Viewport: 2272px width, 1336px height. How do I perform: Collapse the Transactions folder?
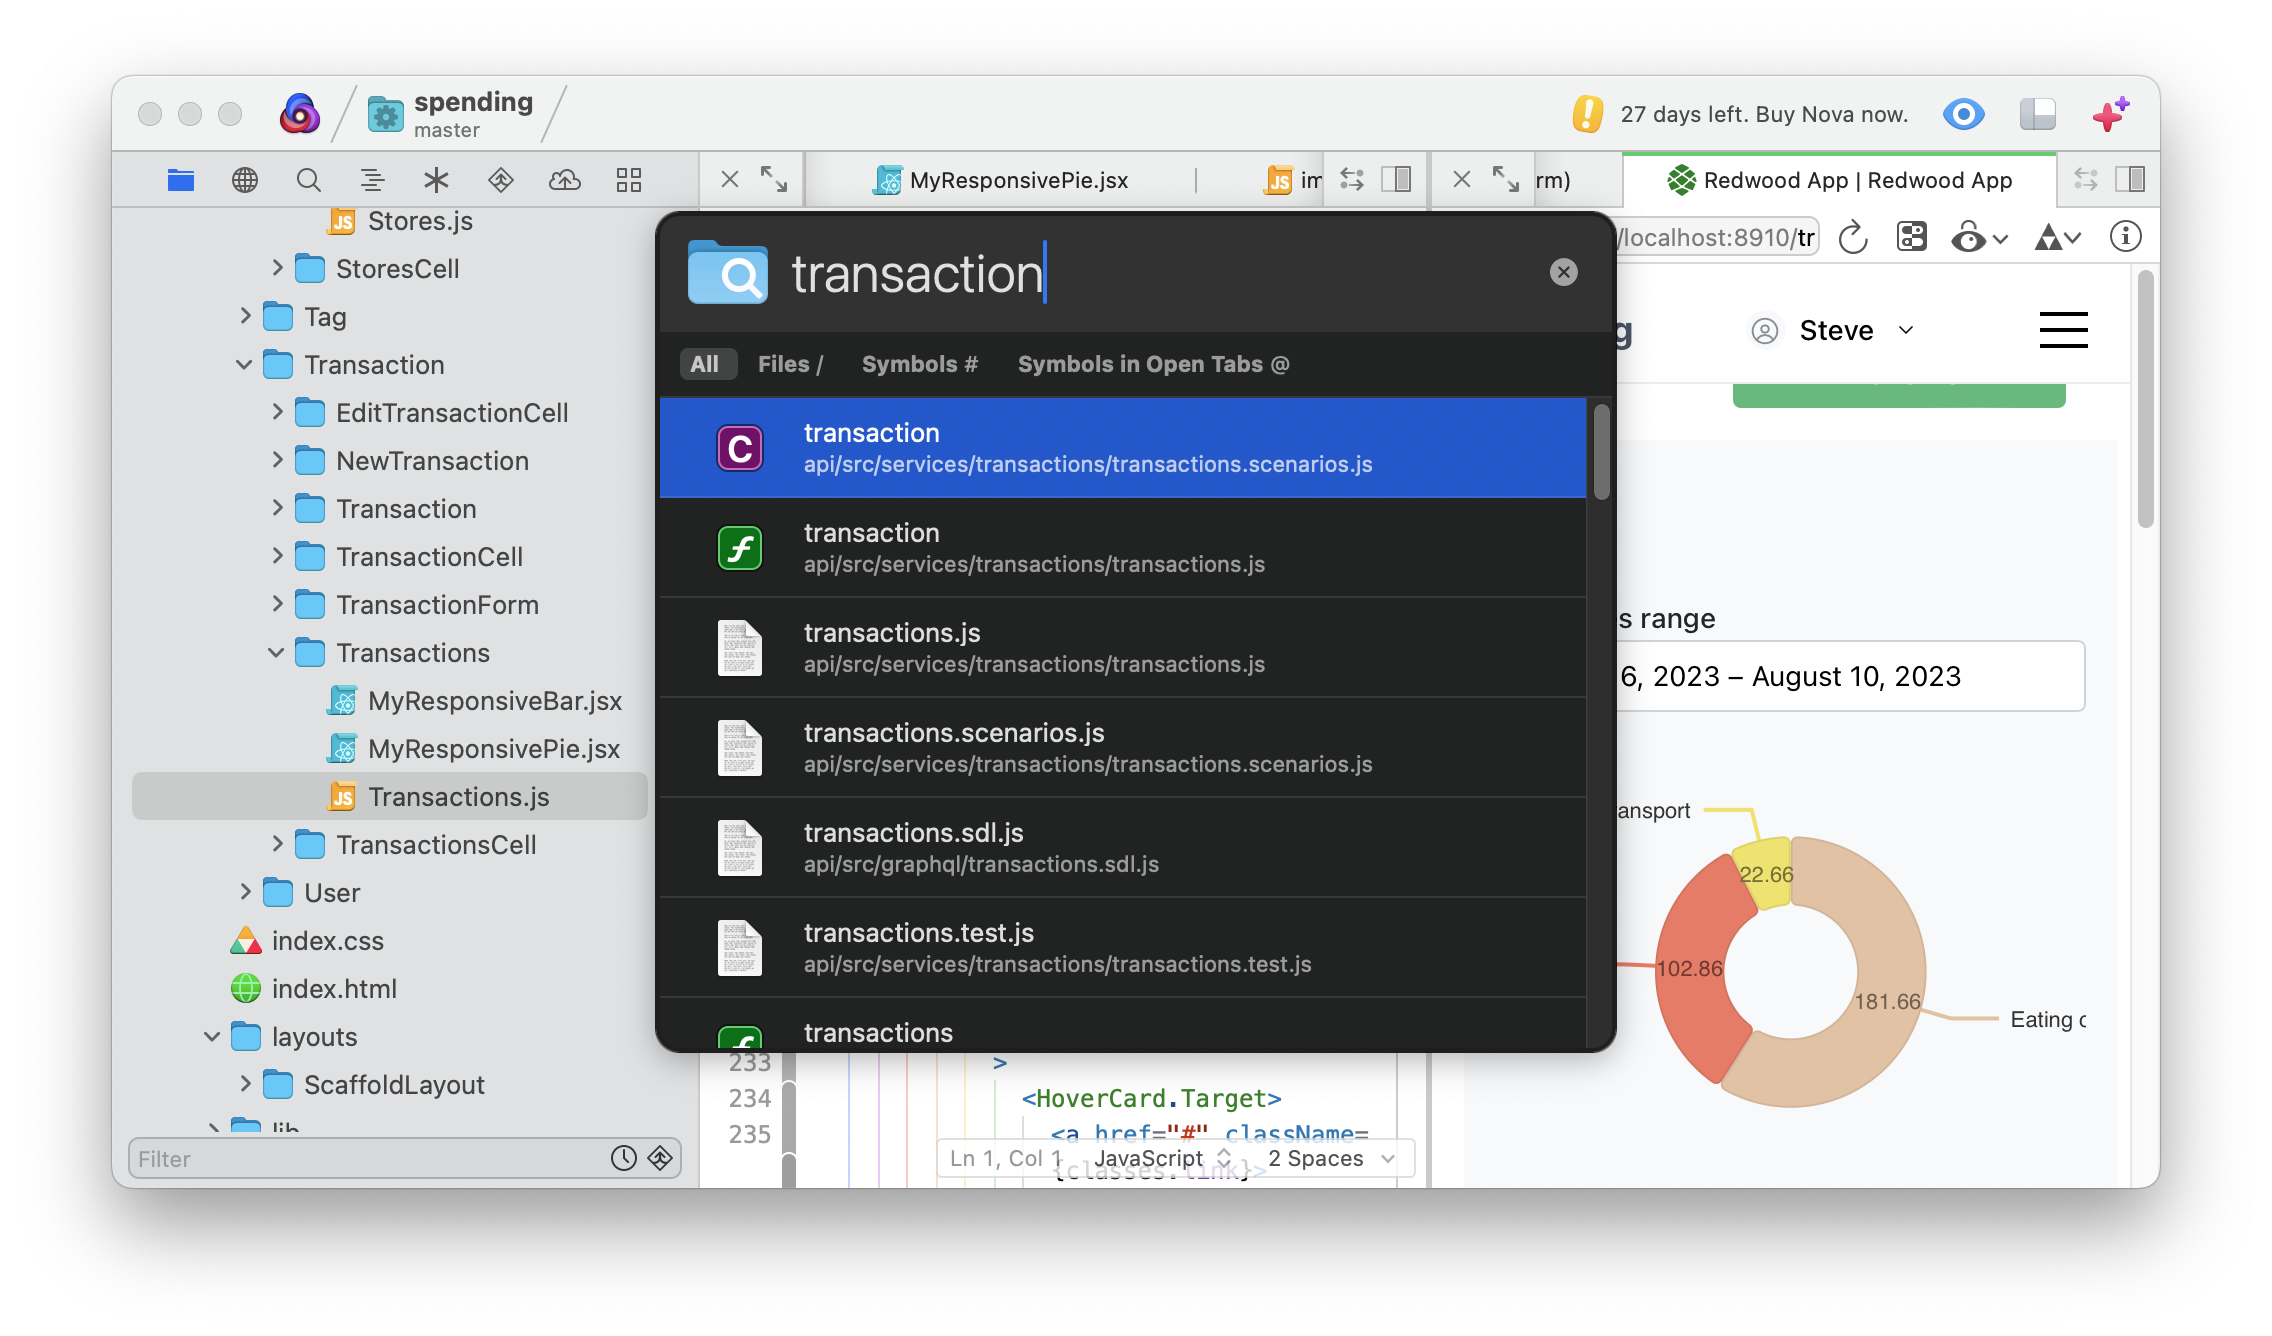point(276,653)
